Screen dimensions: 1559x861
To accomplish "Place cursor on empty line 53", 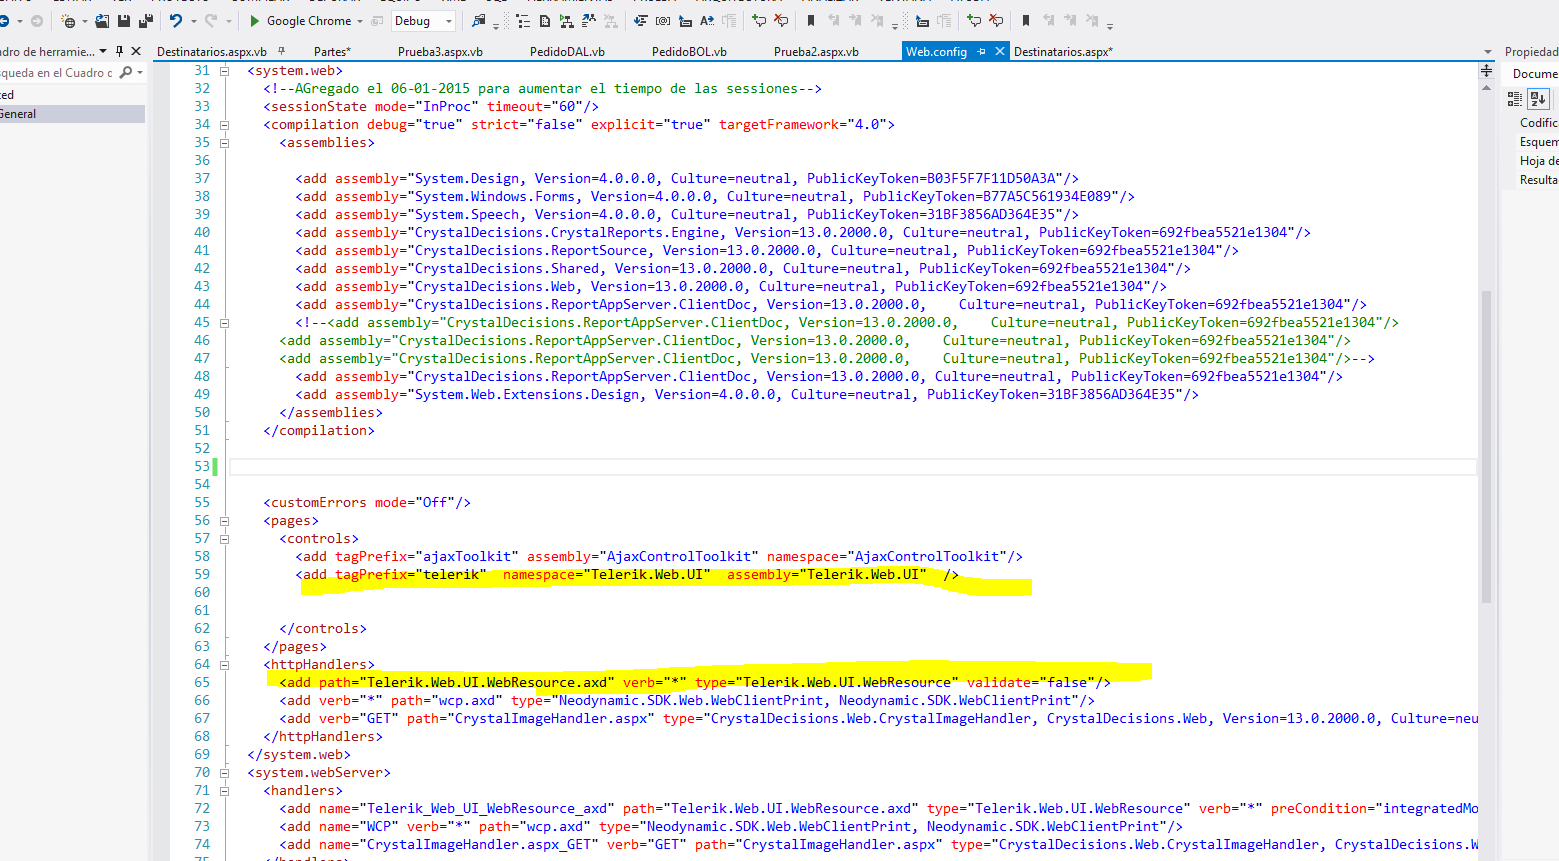I will tap(852, 467).
